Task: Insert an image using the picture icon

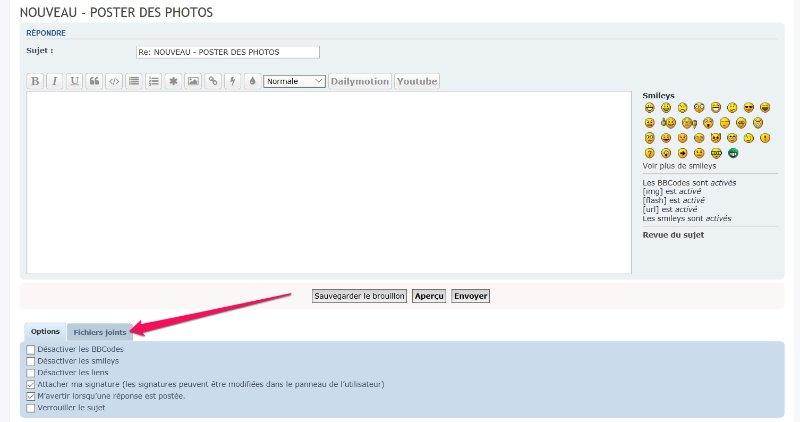Action: point(193,81)
